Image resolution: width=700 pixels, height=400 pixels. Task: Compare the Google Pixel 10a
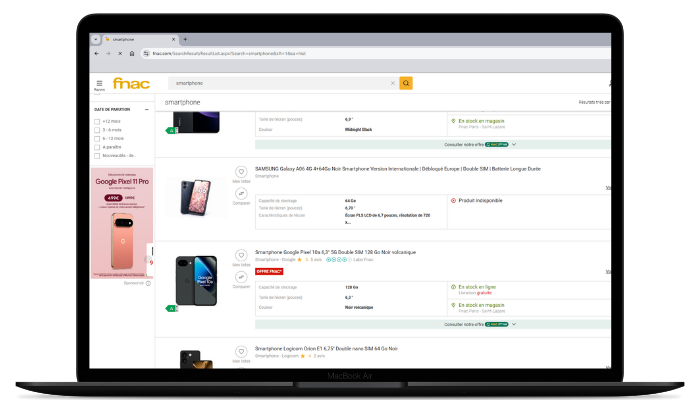[241, 277]
